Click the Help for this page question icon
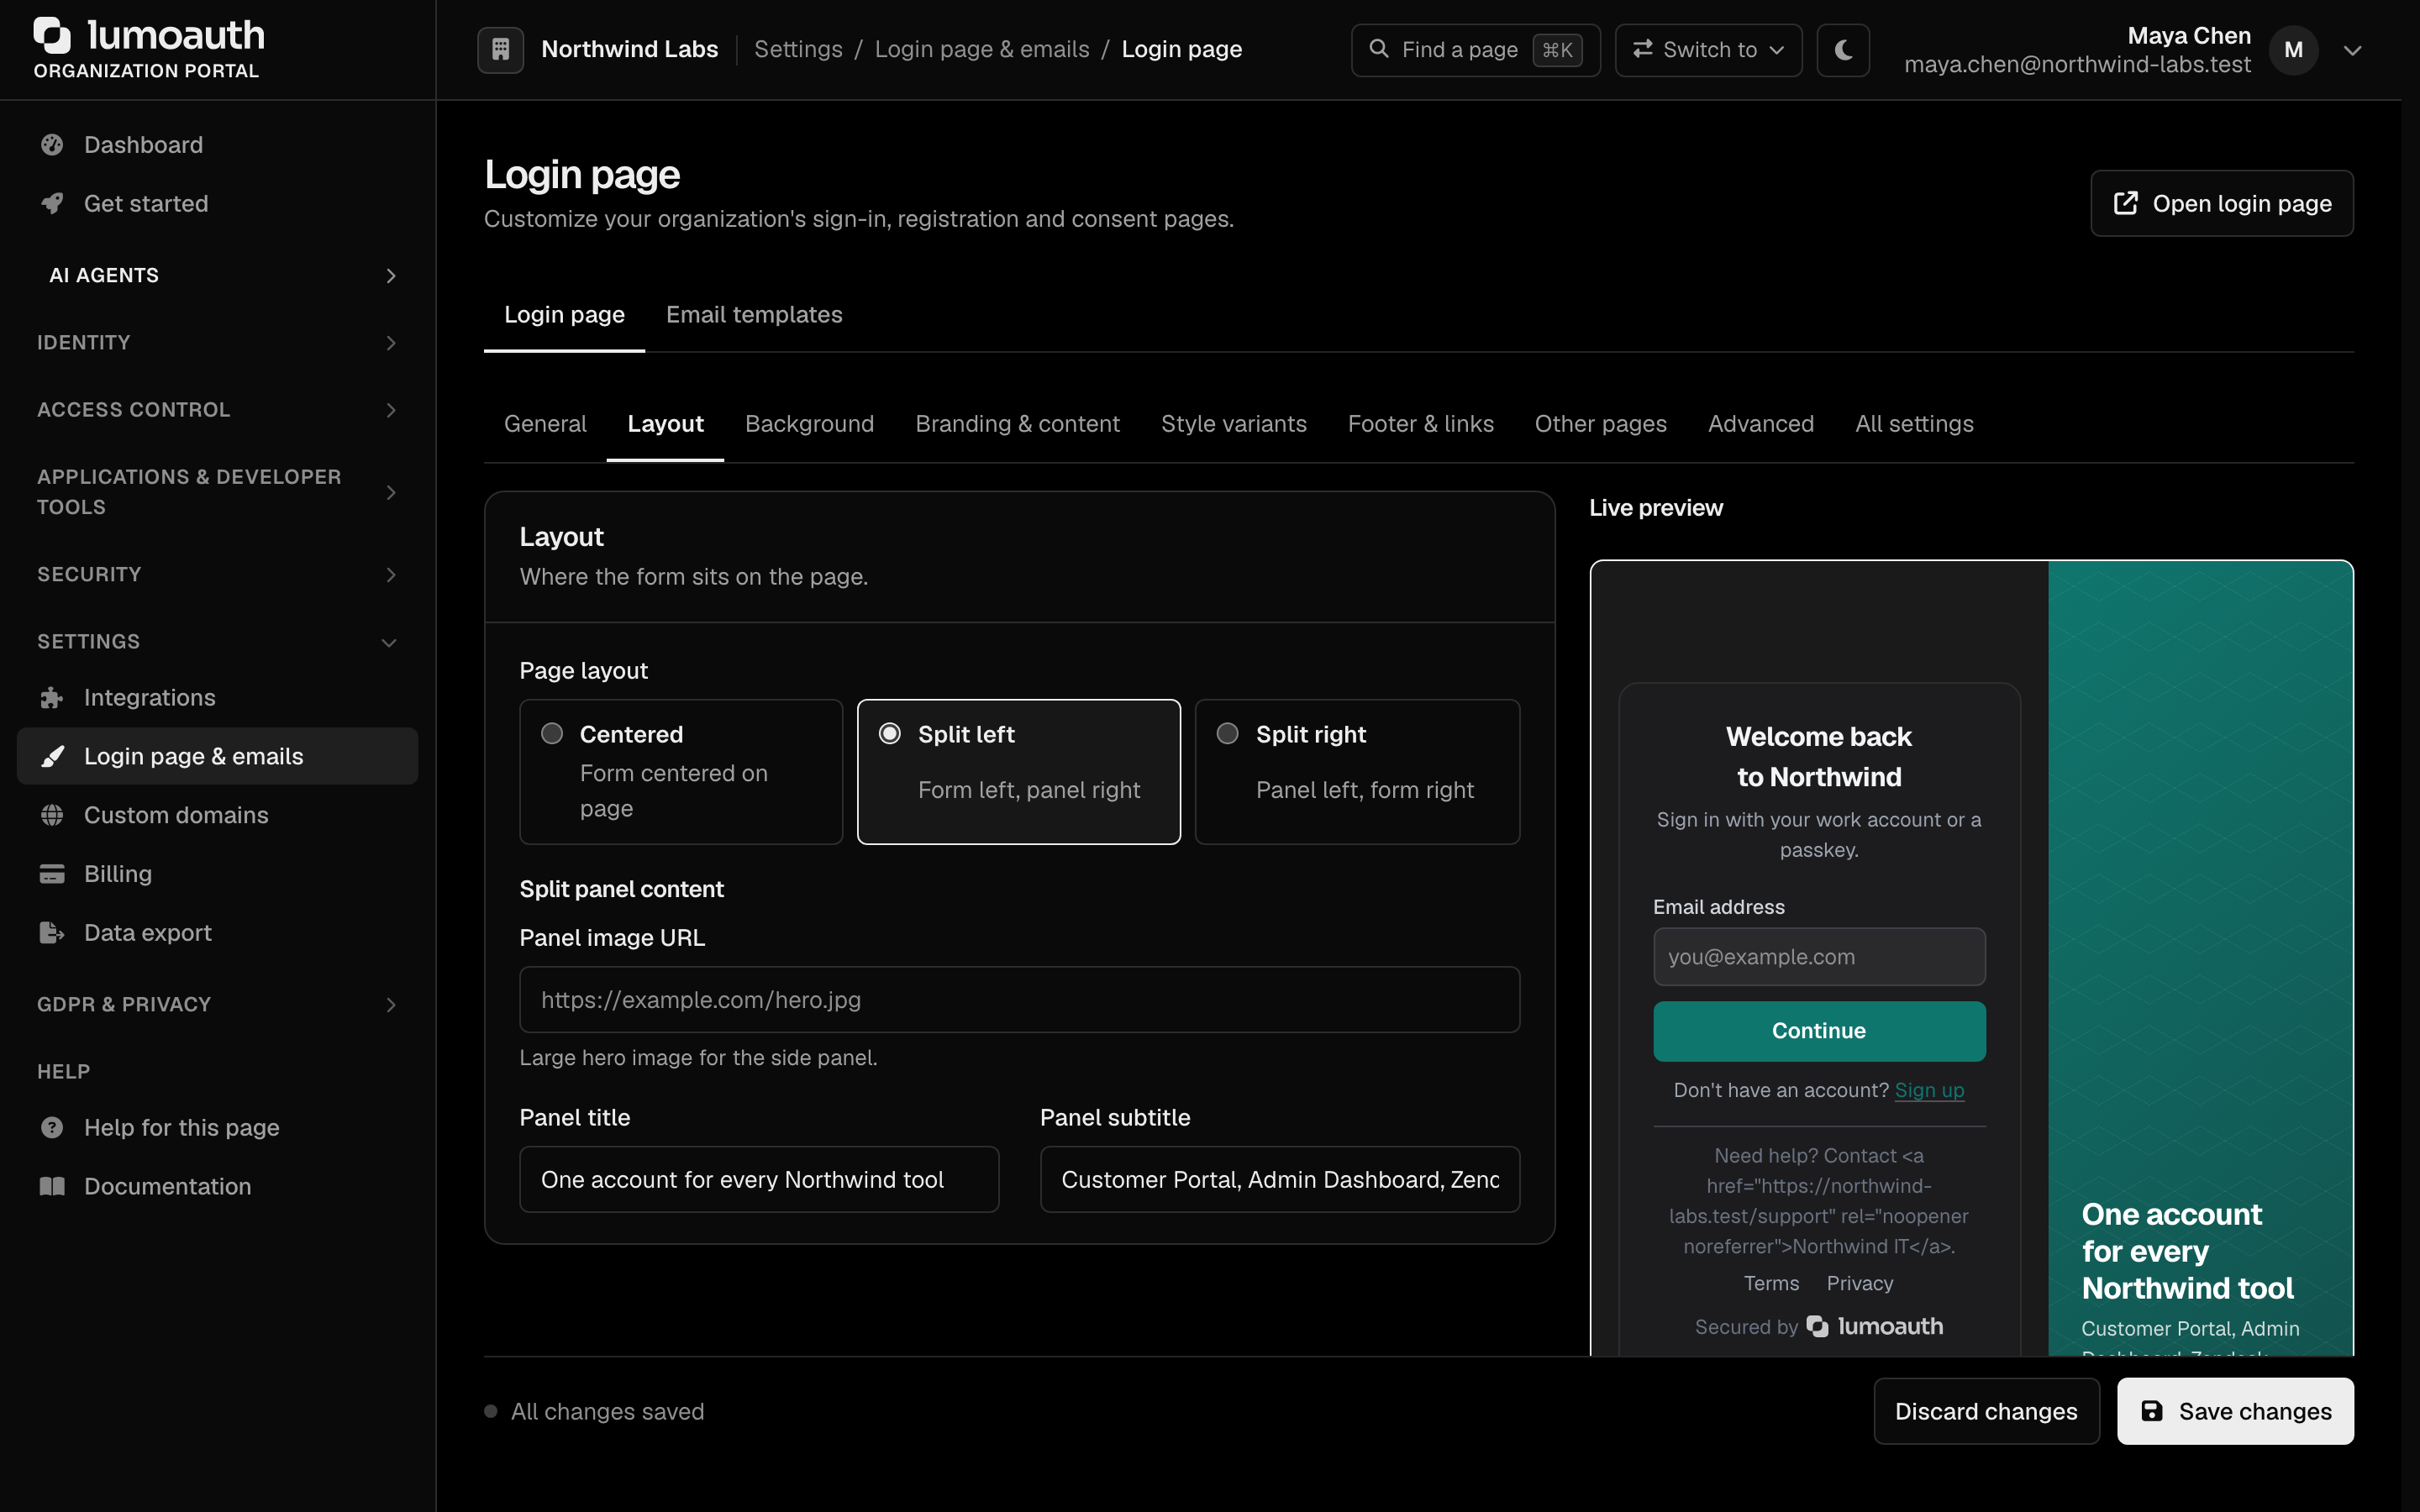 [52, 1128]
